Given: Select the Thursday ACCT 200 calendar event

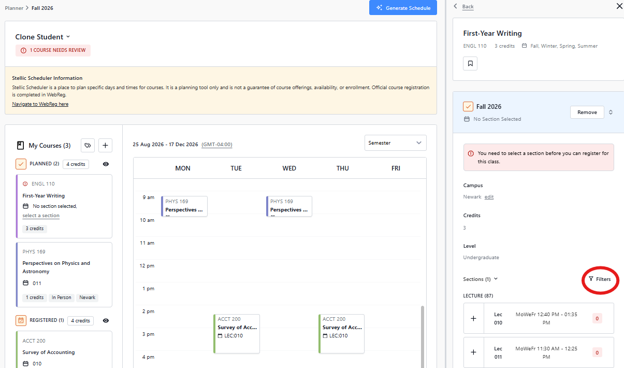Looking at the screenshot, I should pos(341,334).
